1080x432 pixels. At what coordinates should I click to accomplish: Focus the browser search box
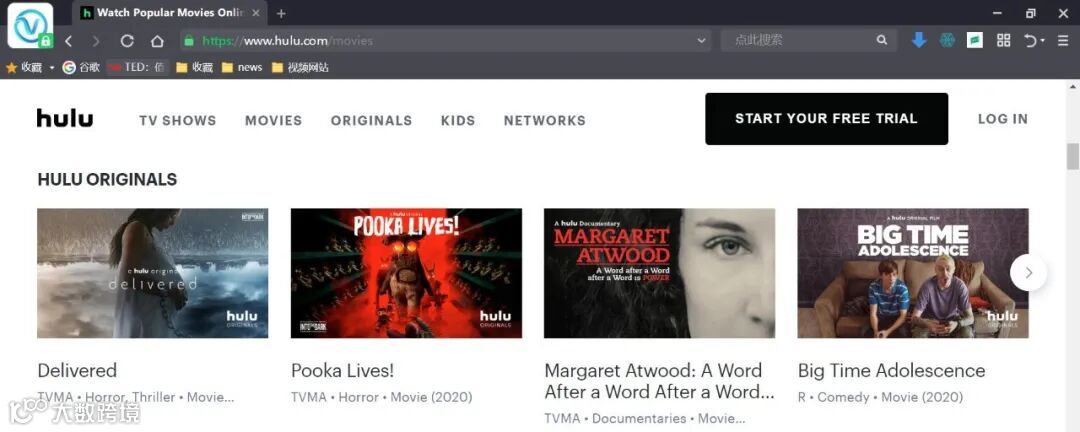click(x=798, y=41)
